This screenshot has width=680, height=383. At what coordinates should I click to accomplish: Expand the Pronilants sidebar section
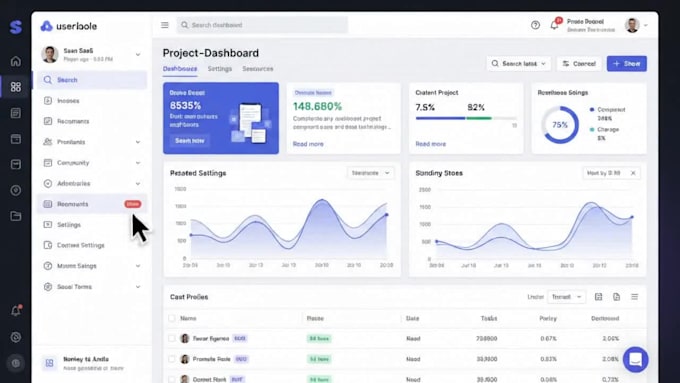point(138,142)
